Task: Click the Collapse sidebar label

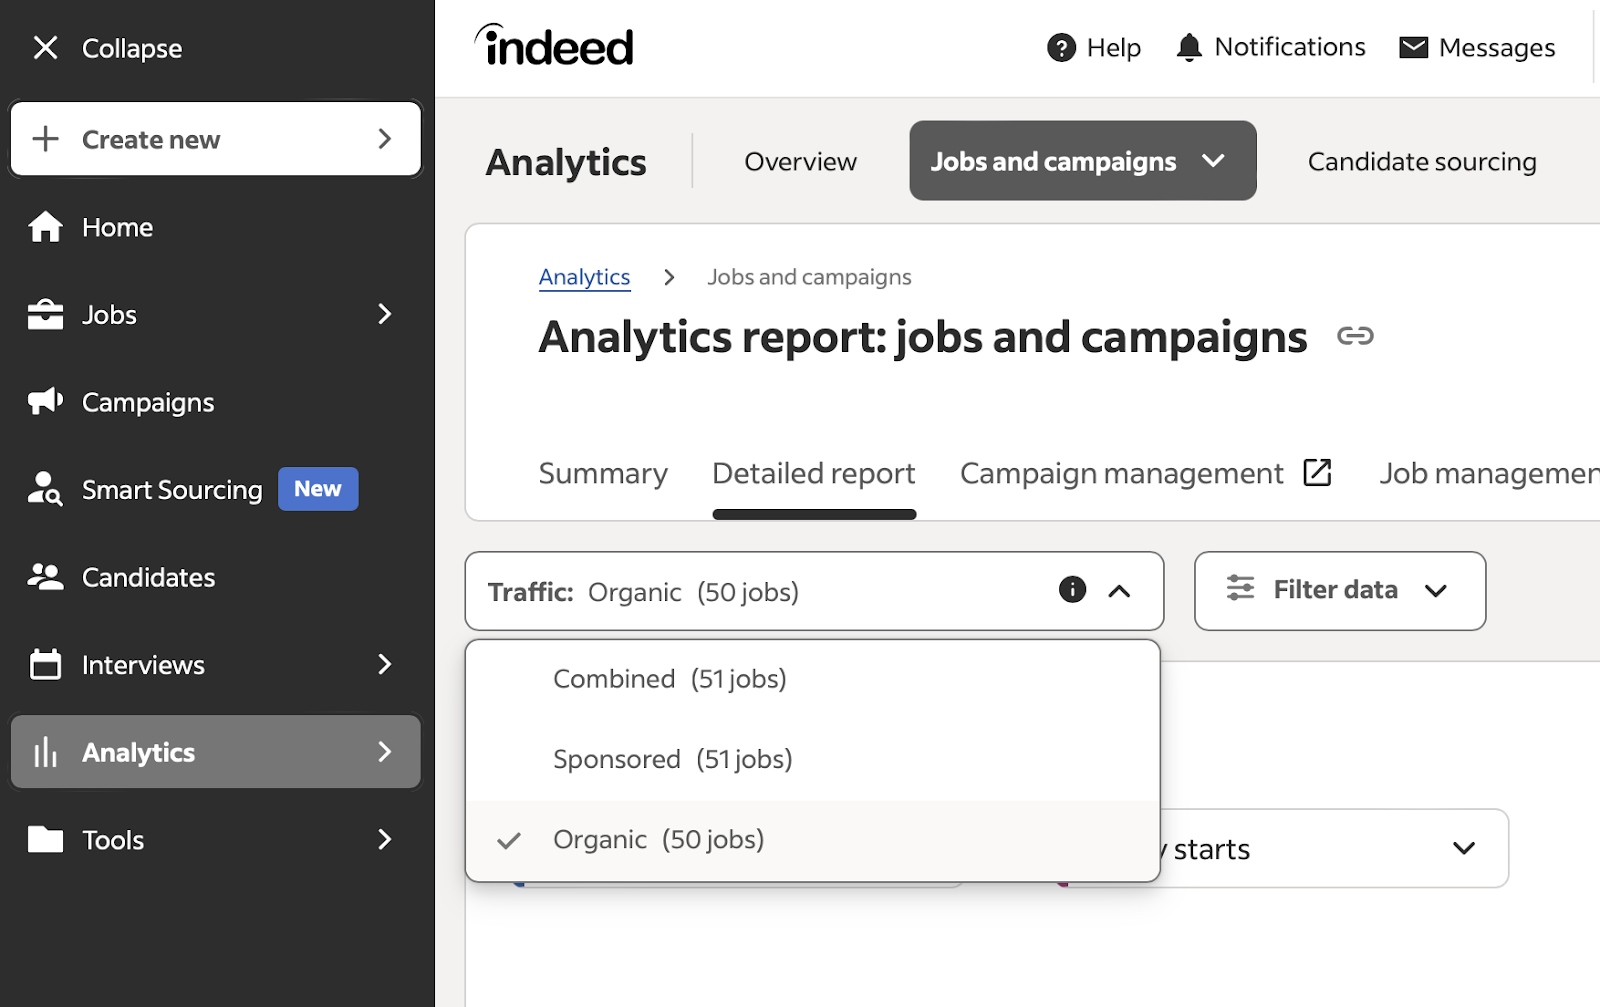Action: tap(132, 48)
